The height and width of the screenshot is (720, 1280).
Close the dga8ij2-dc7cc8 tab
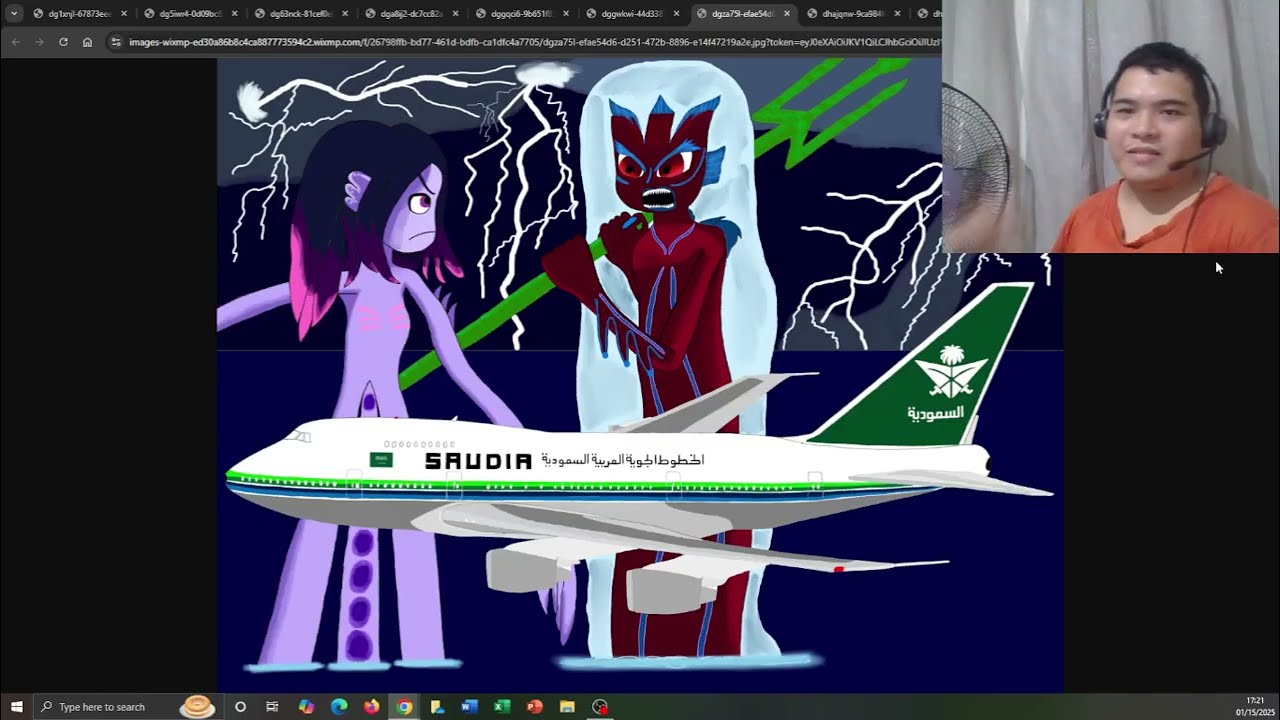click(x=456, y=14)
